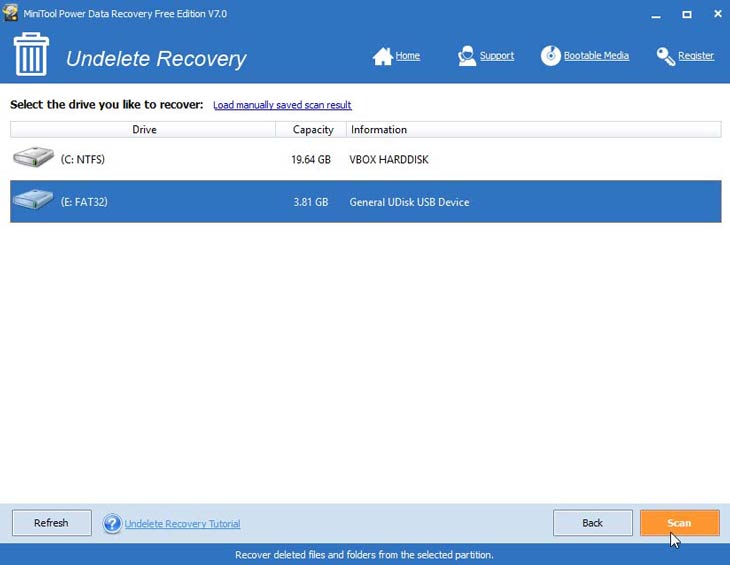Click the Support person icon
The width and height of the screenshot is (730, 565).
point(466,56)
